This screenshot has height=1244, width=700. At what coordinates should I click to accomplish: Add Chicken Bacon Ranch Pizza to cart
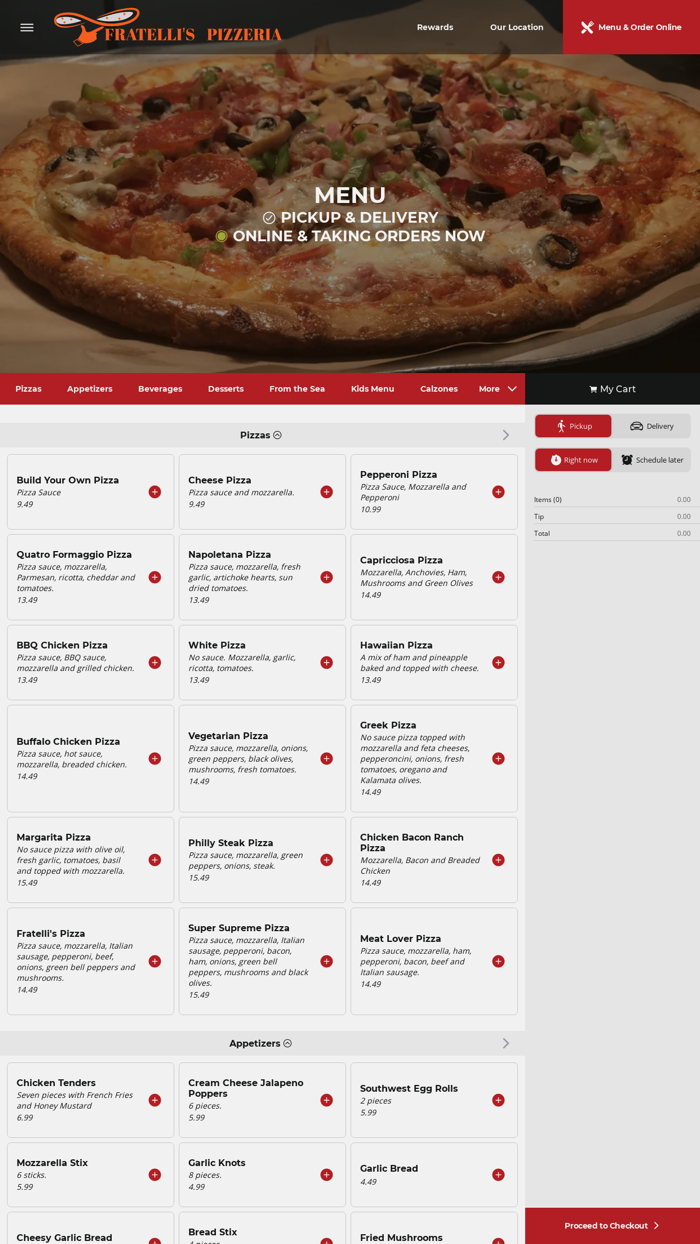[498, 860]
